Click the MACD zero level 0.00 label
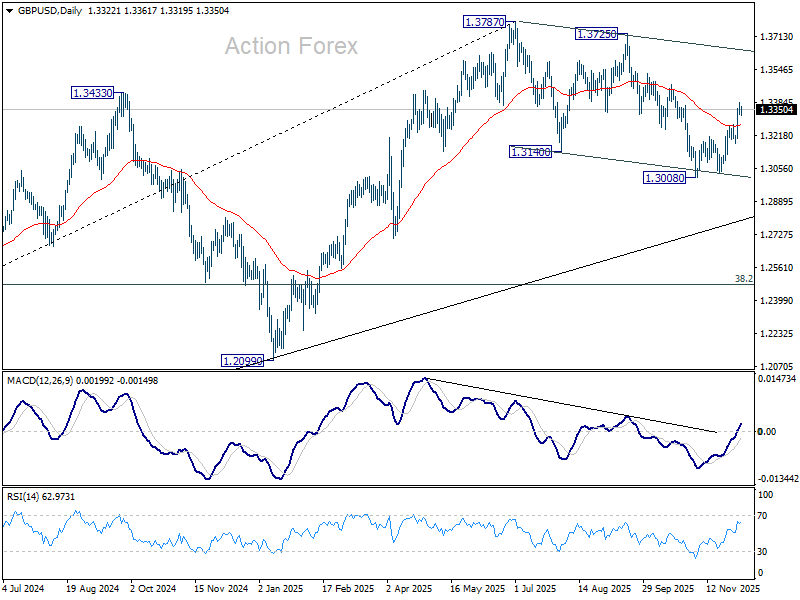Viewport: 800px width, 600px height. click(x=767, y=432)
